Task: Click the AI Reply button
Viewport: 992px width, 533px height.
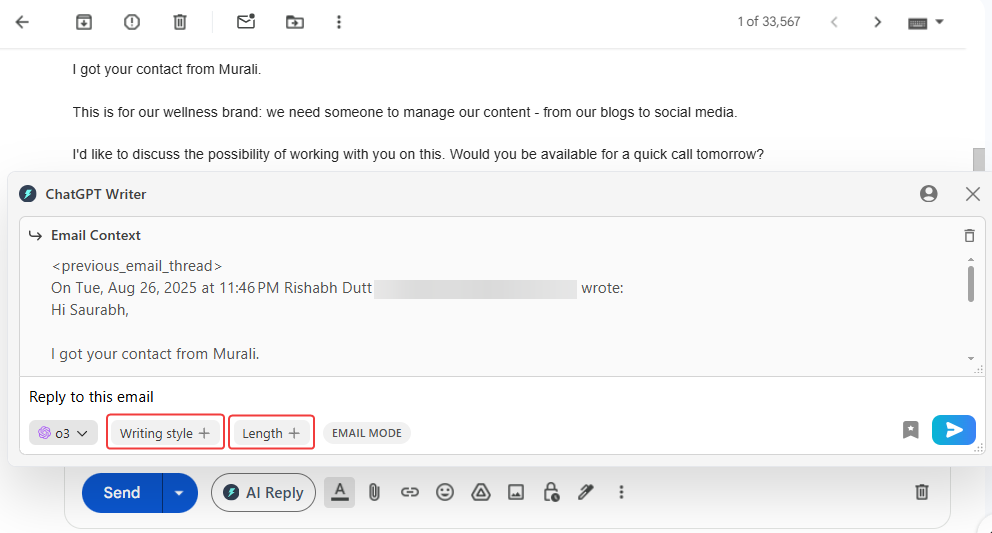Action: 263,492
